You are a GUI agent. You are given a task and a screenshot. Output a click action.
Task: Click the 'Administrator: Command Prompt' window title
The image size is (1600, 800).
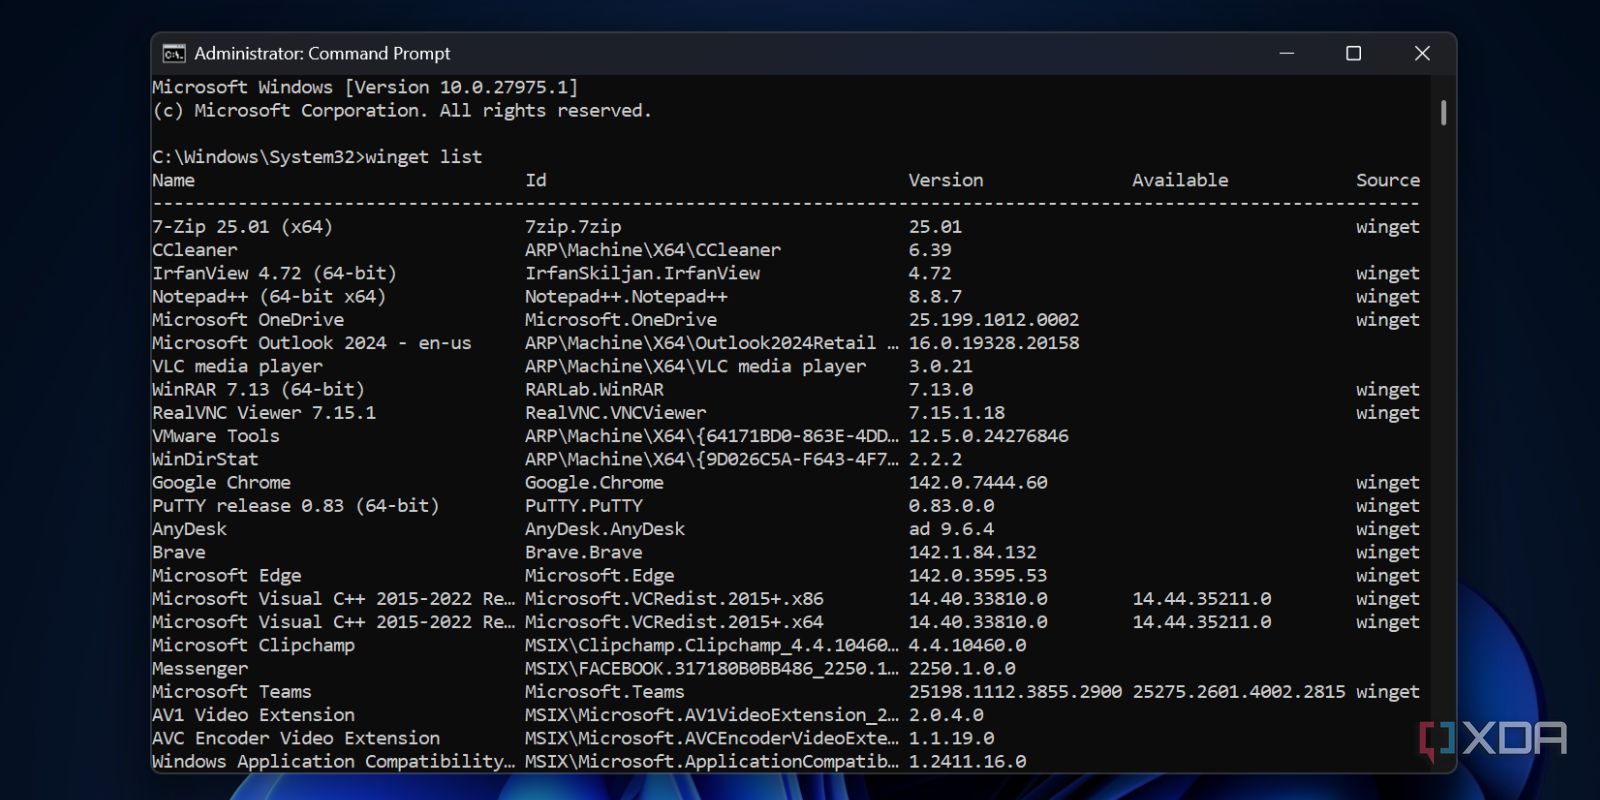(322, 53)
